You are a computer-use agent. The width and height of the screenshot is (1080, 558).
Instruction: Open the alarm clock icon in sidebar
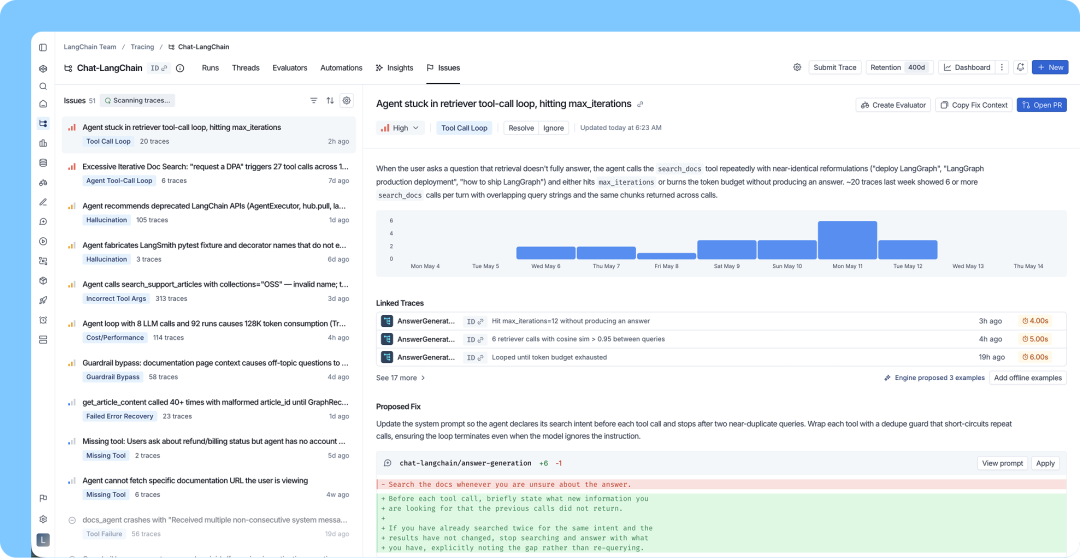coord(43,320)
